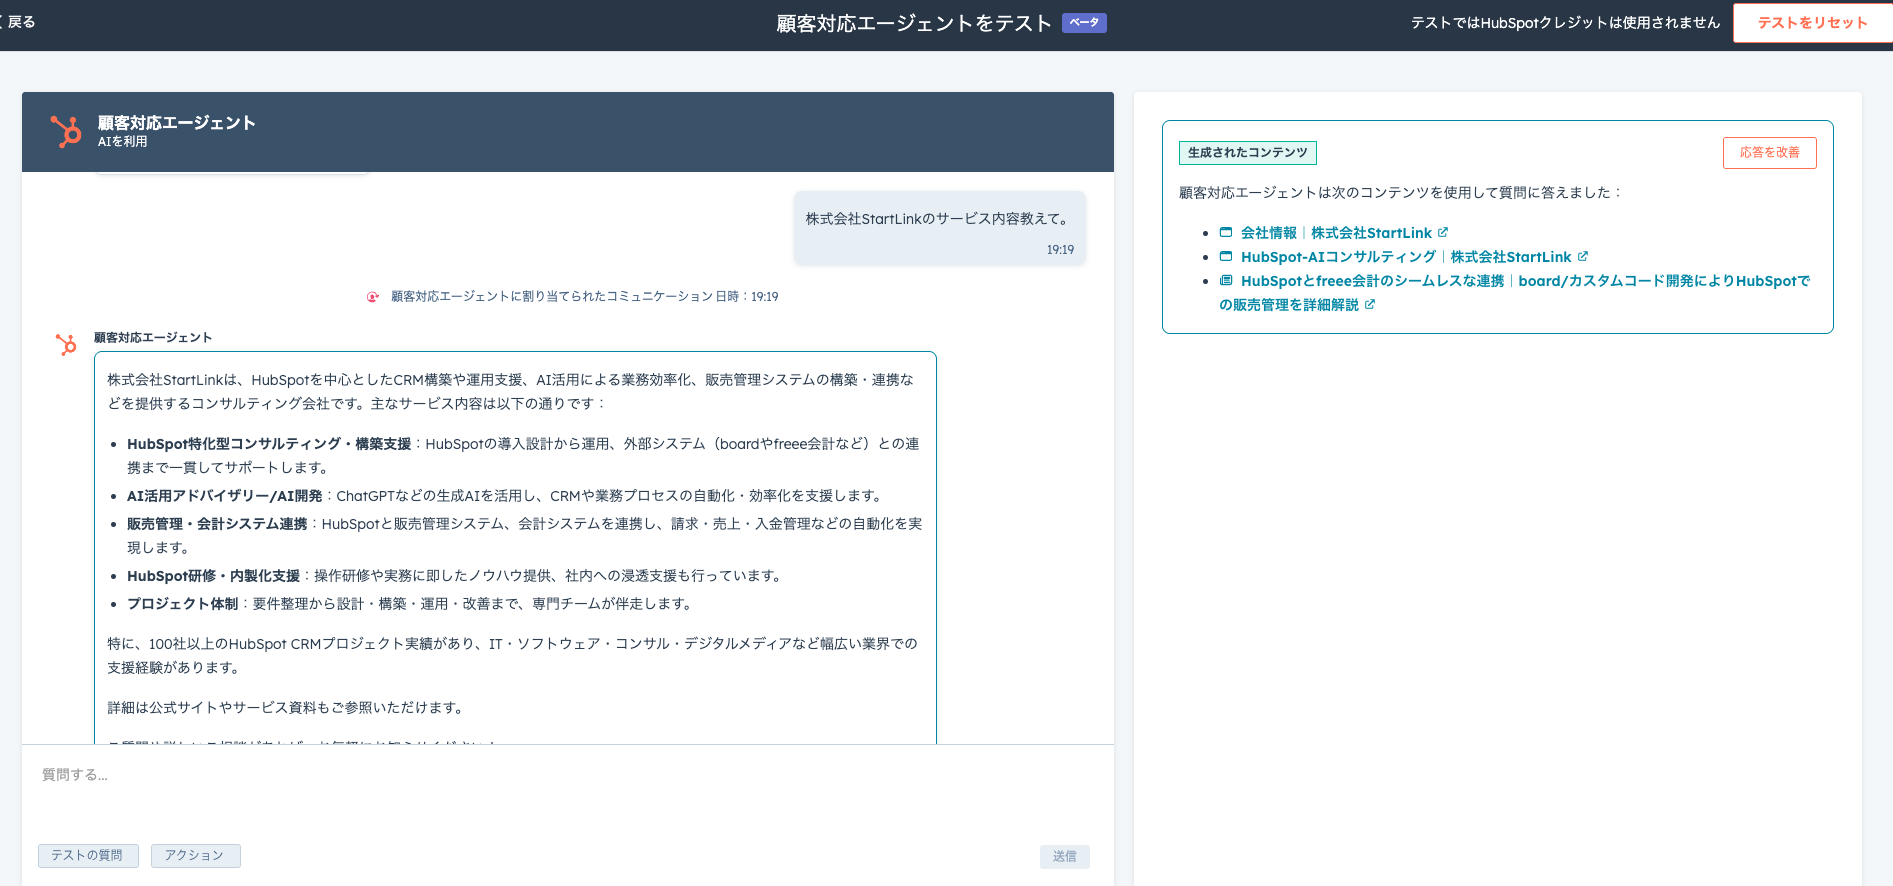Open the アクション menu
Viewport: 1893px width, 886px height.
(195, 856)
